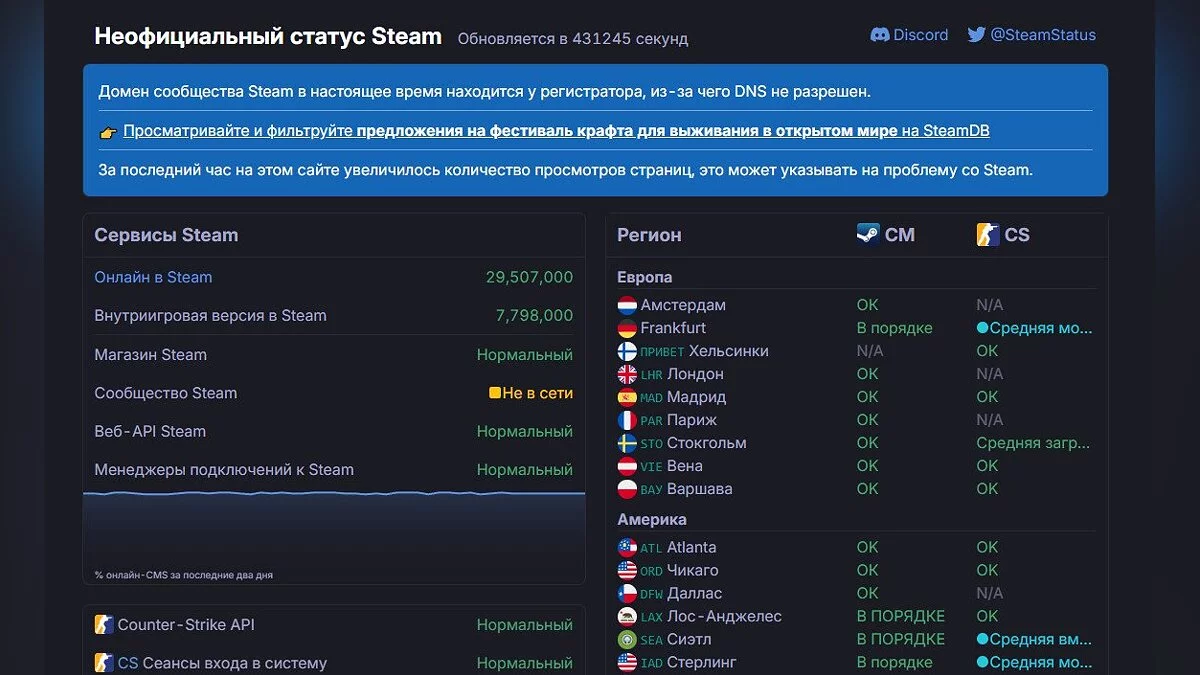This screenshot has height=675, width=1200.
Task: Open the @SteamStatus Twitter link
Action: (x=1043, y=35)
